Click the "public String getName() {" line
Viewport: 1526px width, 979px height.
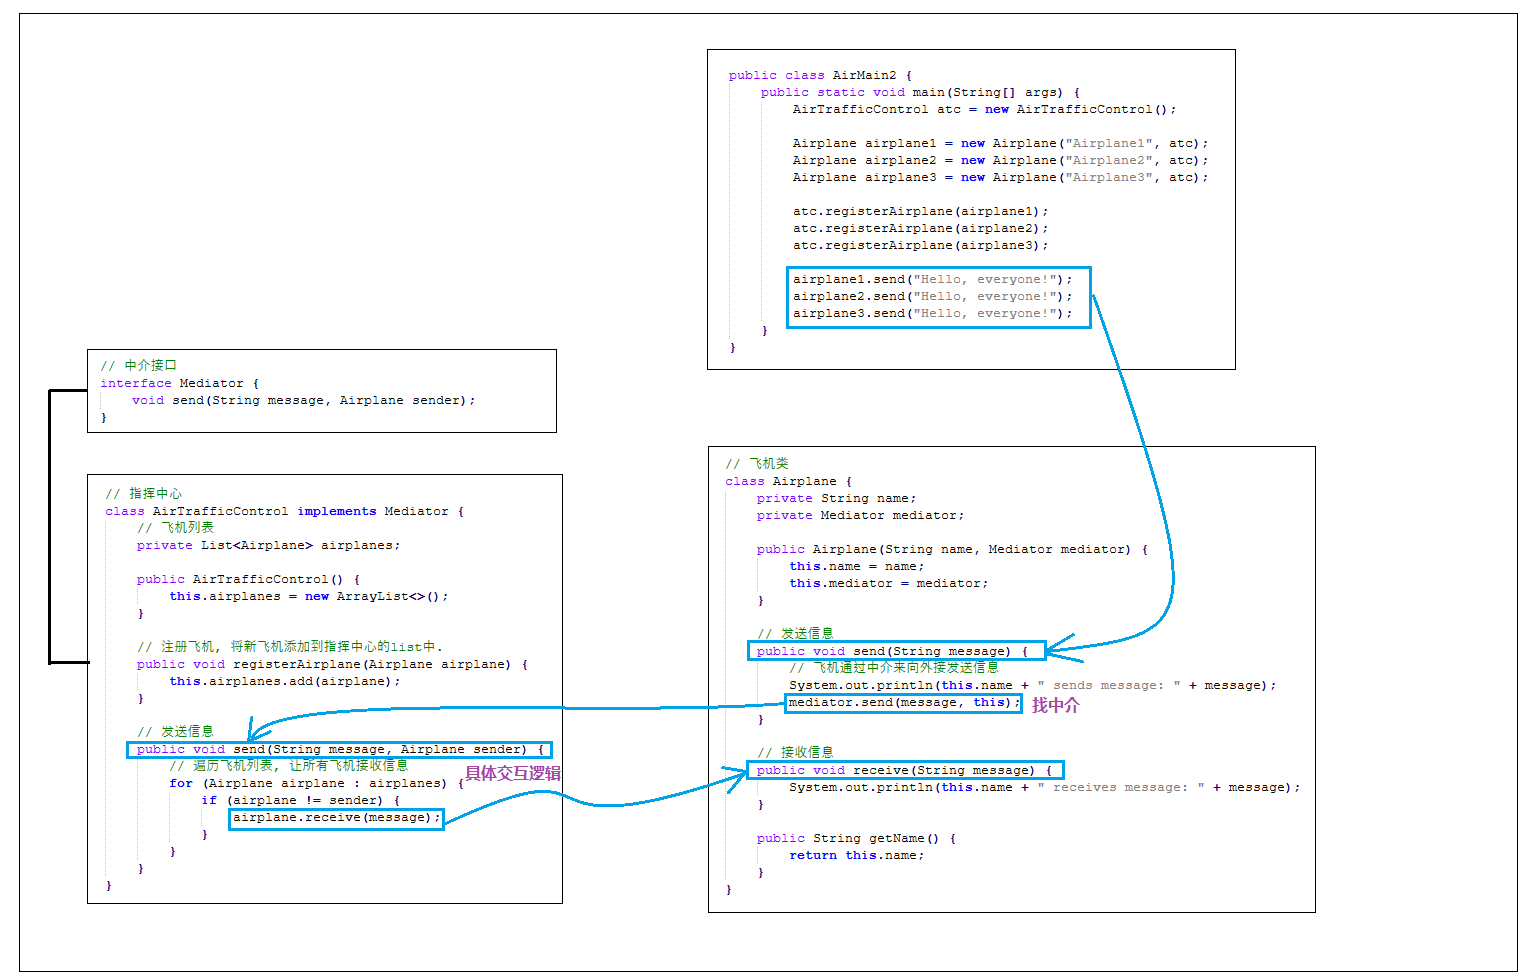coord(856,838)
